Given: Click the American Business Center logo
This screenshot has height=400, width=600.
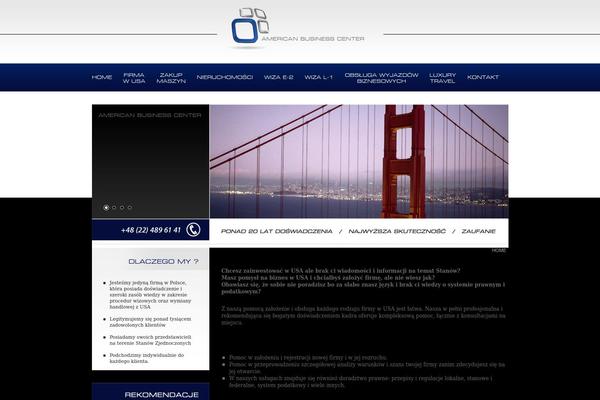Looking at the screenshot, I should pos(297,28).
